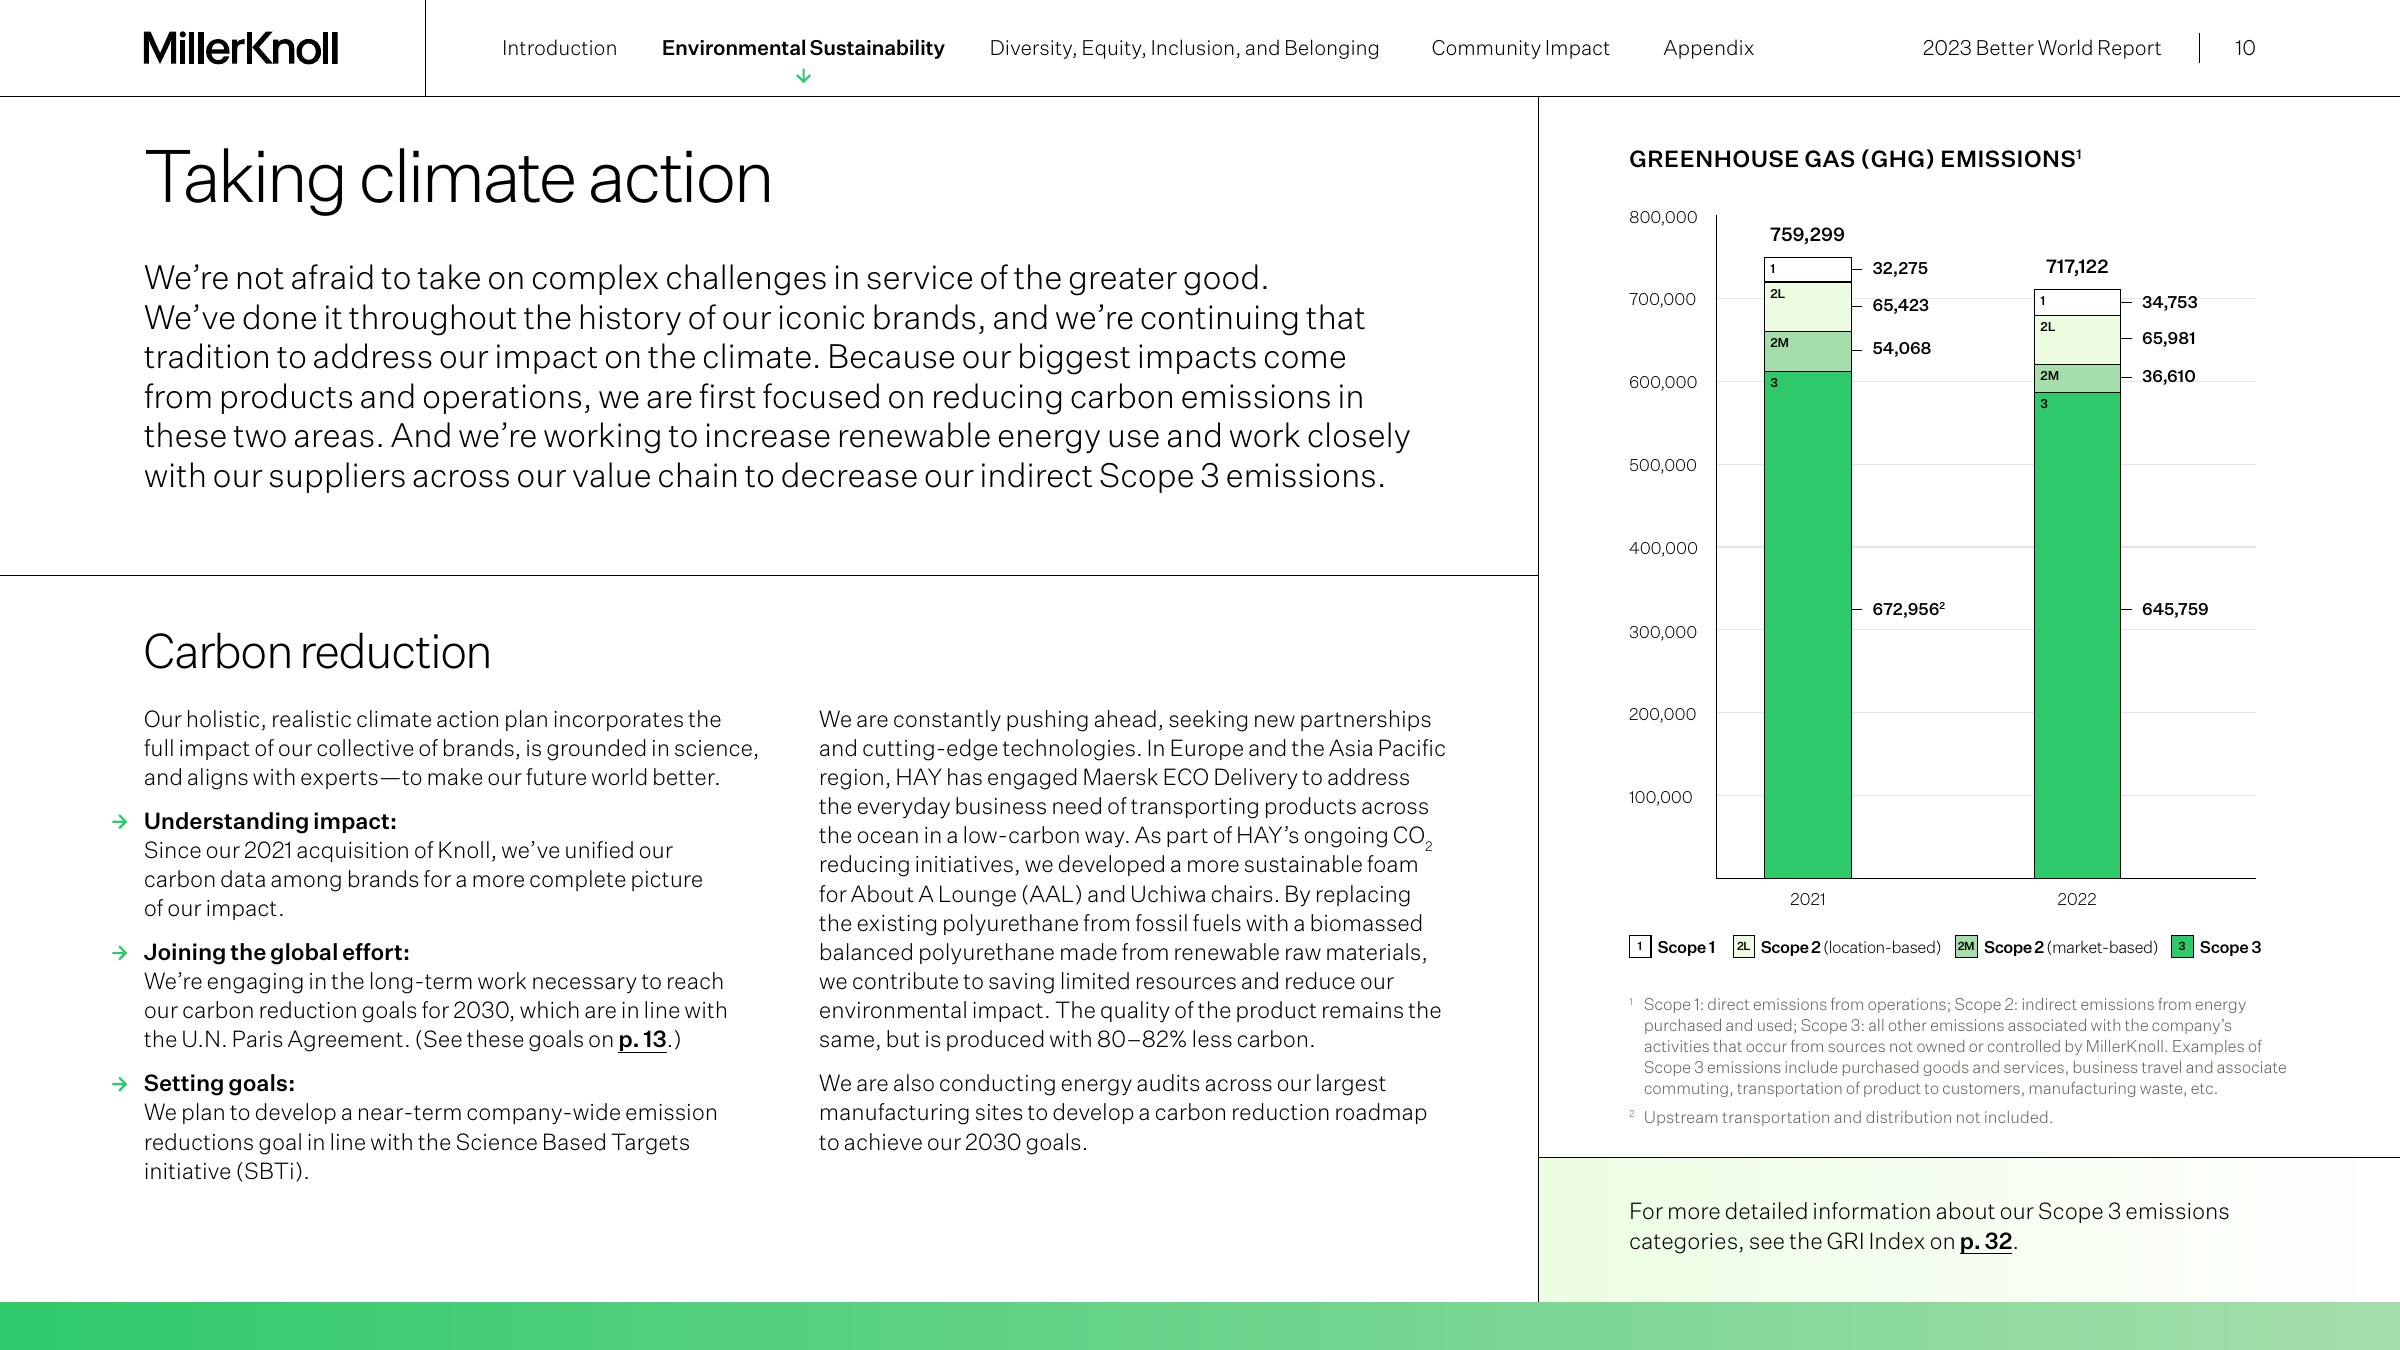The image size is (2400, 1350).
Task: Follow the p. 32 GRI Index link
Action: click(x=1985, y=1242)
